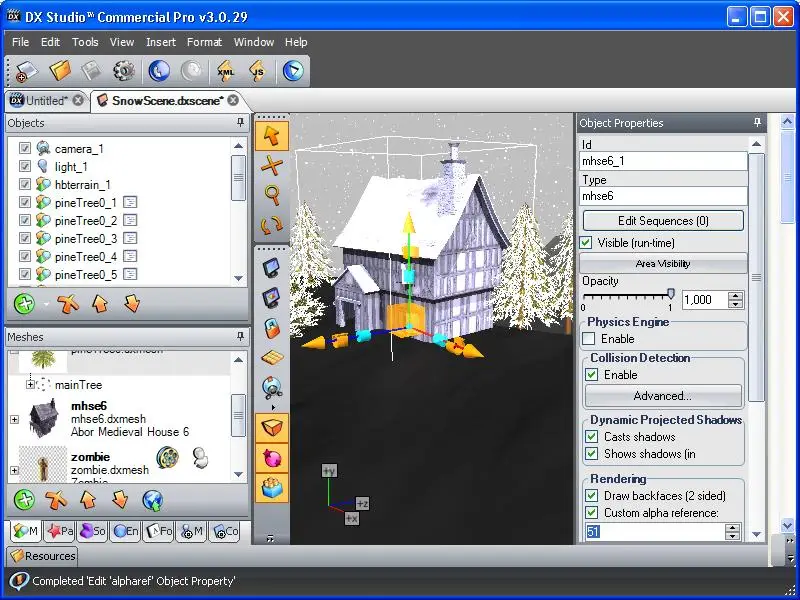This screenshot has width=800, height=600.
Task: Open a file with the folder icon
Action: [60, 70]
